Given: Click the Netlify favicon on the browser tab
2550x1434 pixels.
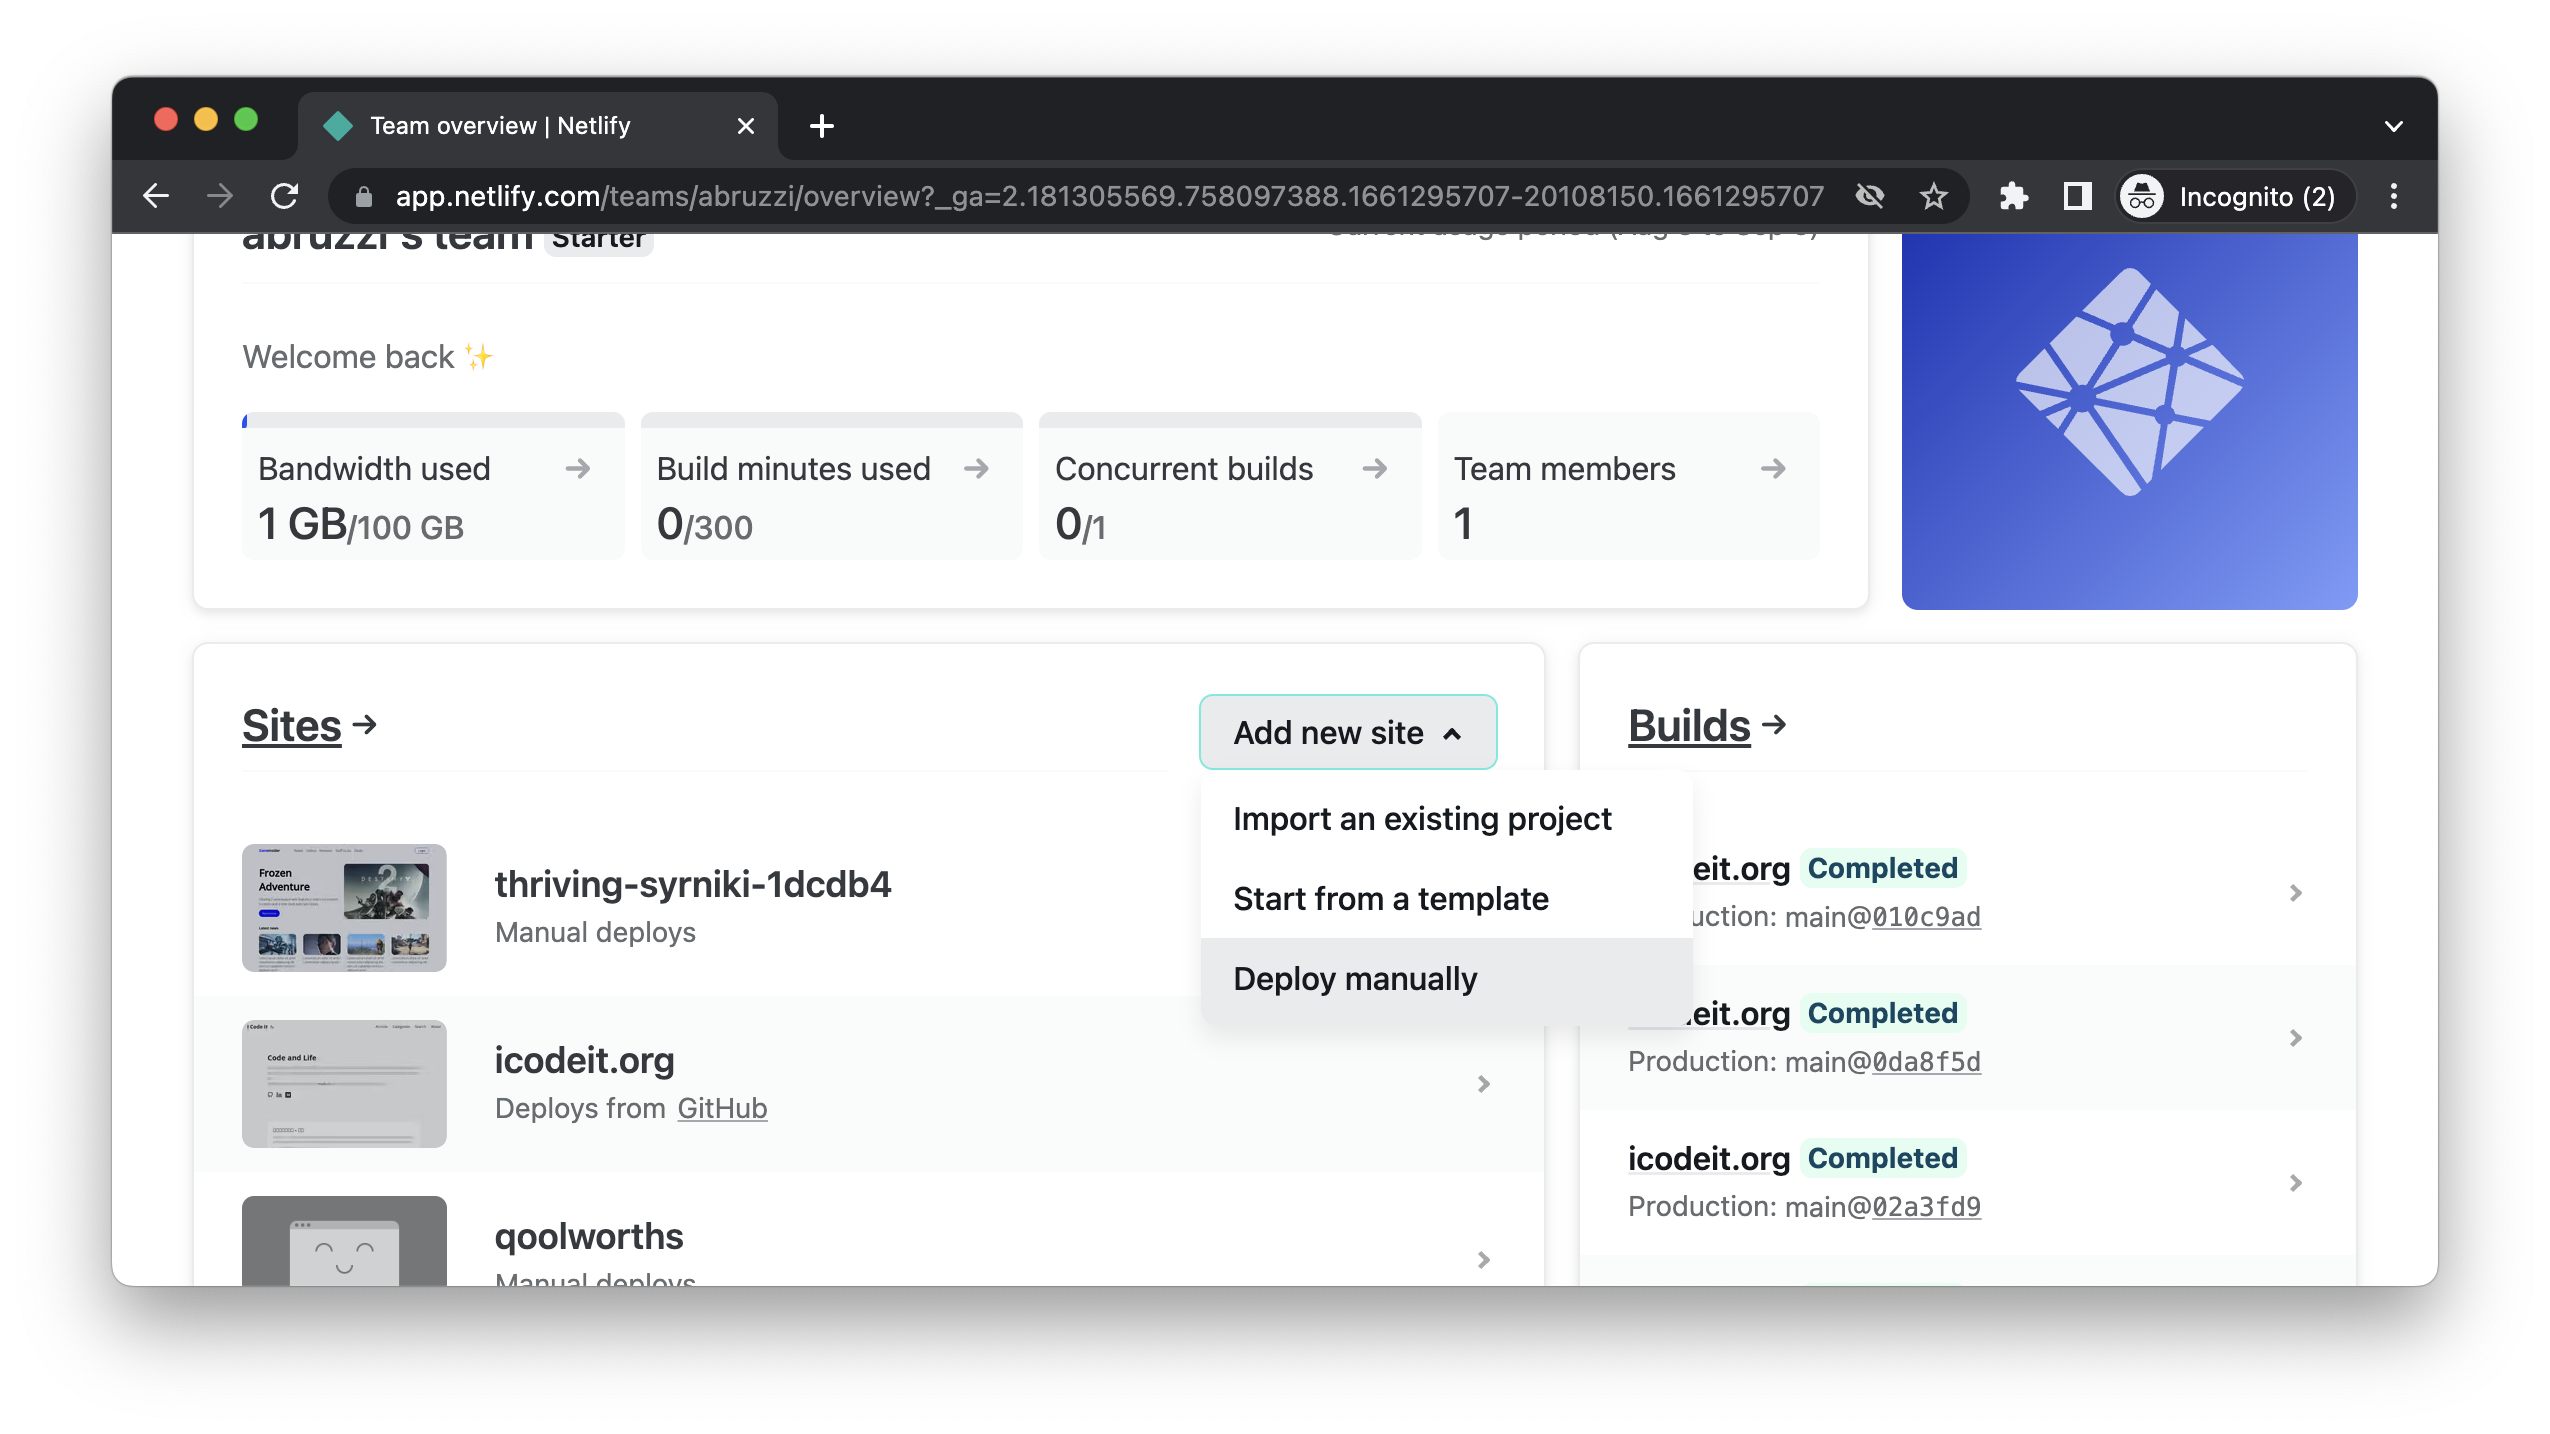Looking at the screenshot, I should click(x=339, y=125).
